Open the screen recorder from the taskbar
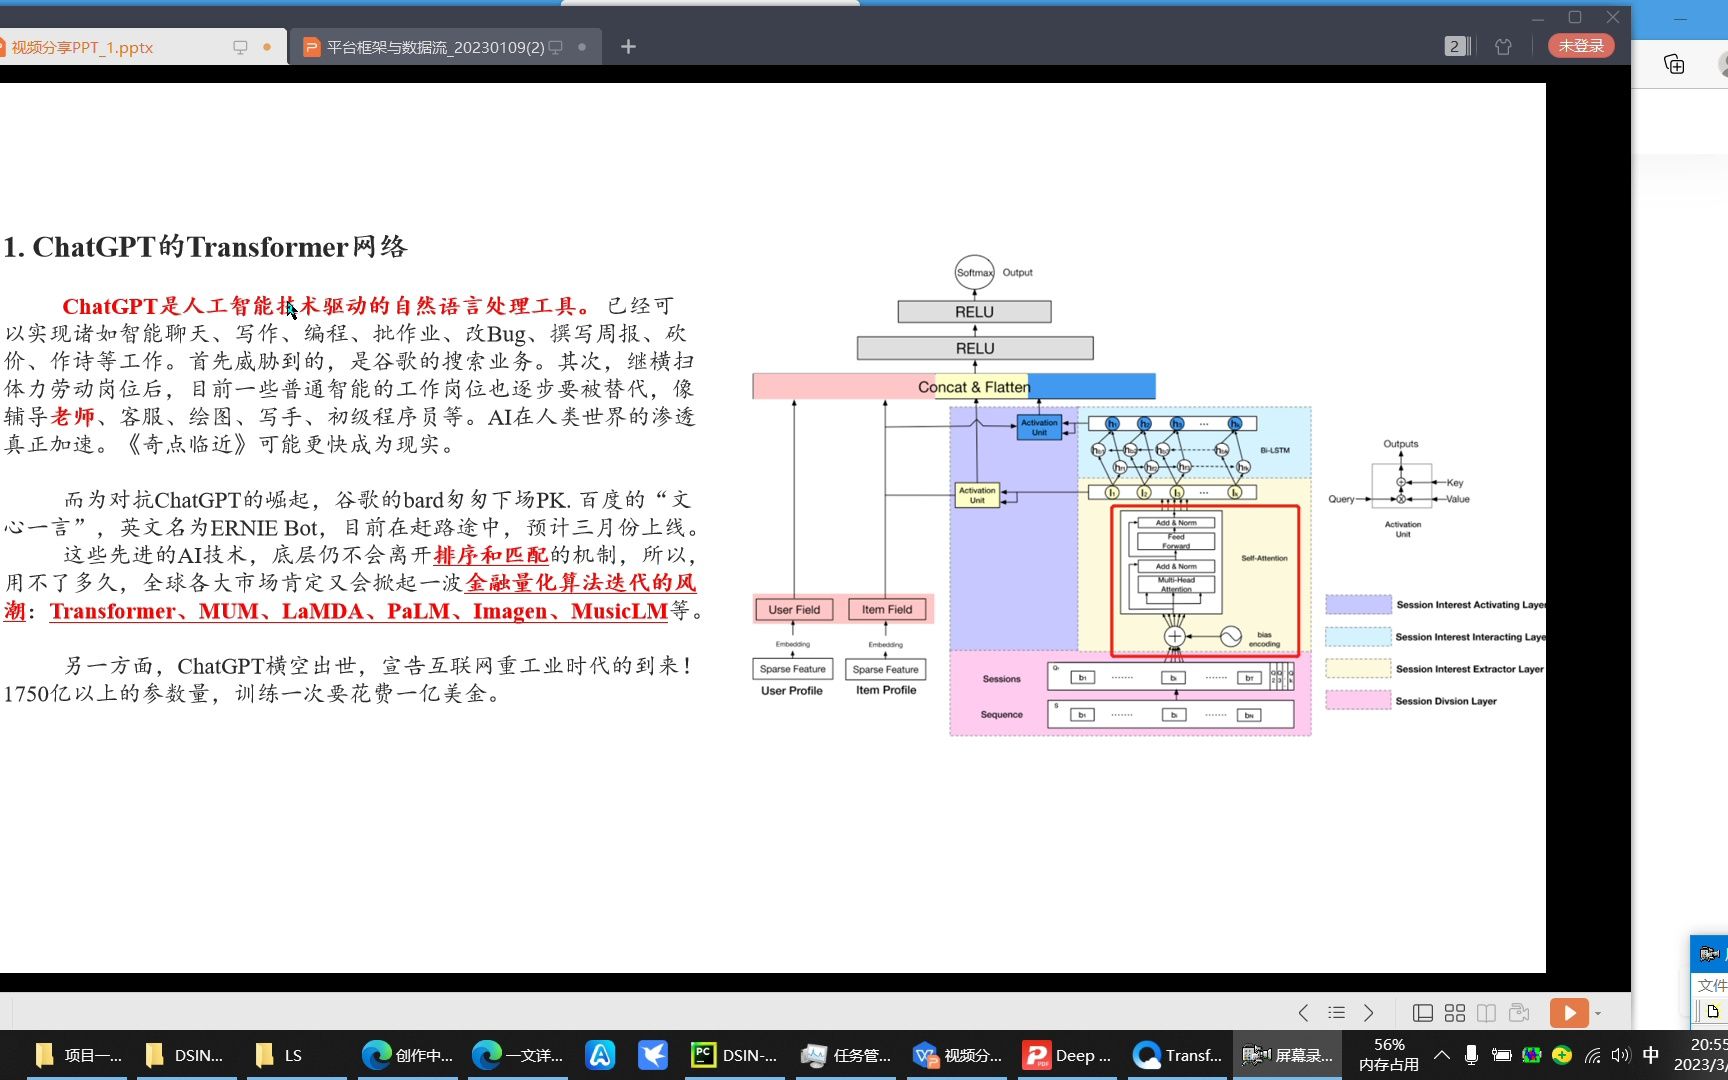The height and width of the screenshot is (1080, 1728). pos(1288,1054)
